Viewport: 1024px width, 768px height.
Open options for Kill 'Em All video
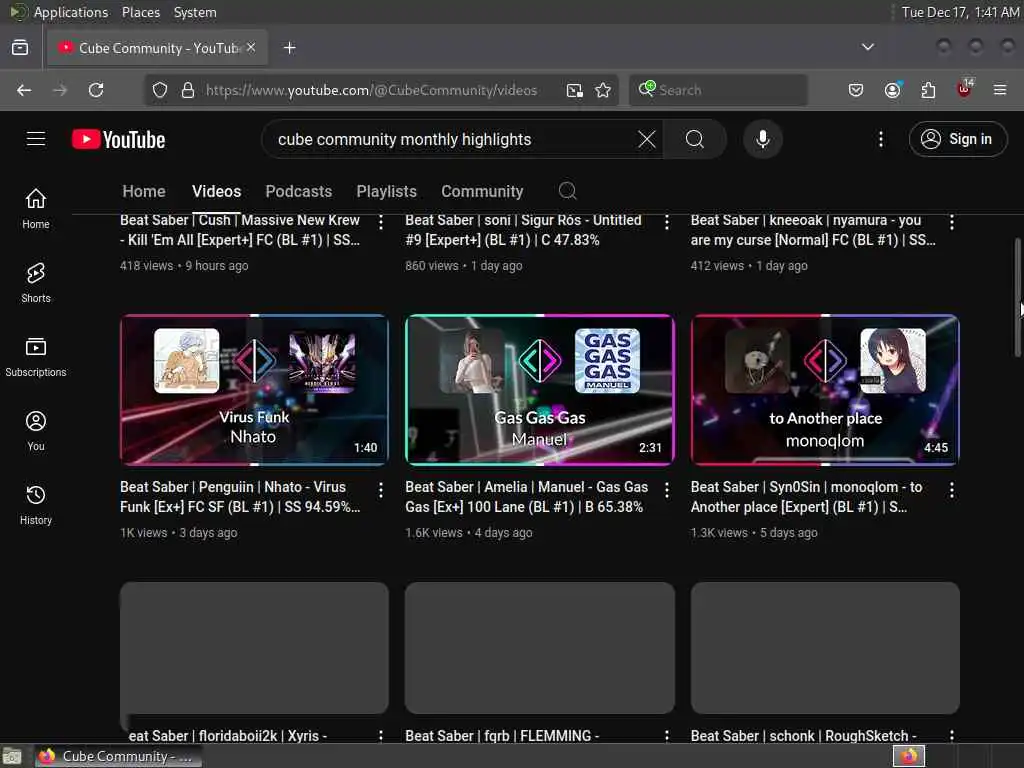click(381, 222)
